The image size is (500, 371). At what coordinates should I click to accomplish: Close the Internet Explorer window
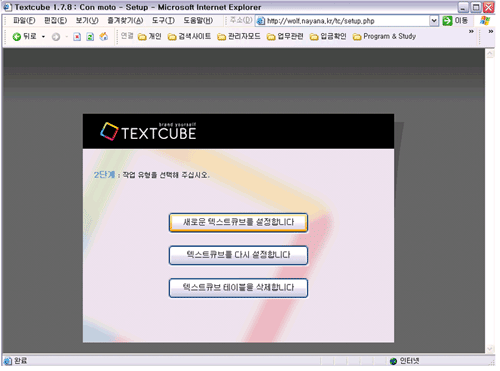pyautogui.click(x=489, y=7)
